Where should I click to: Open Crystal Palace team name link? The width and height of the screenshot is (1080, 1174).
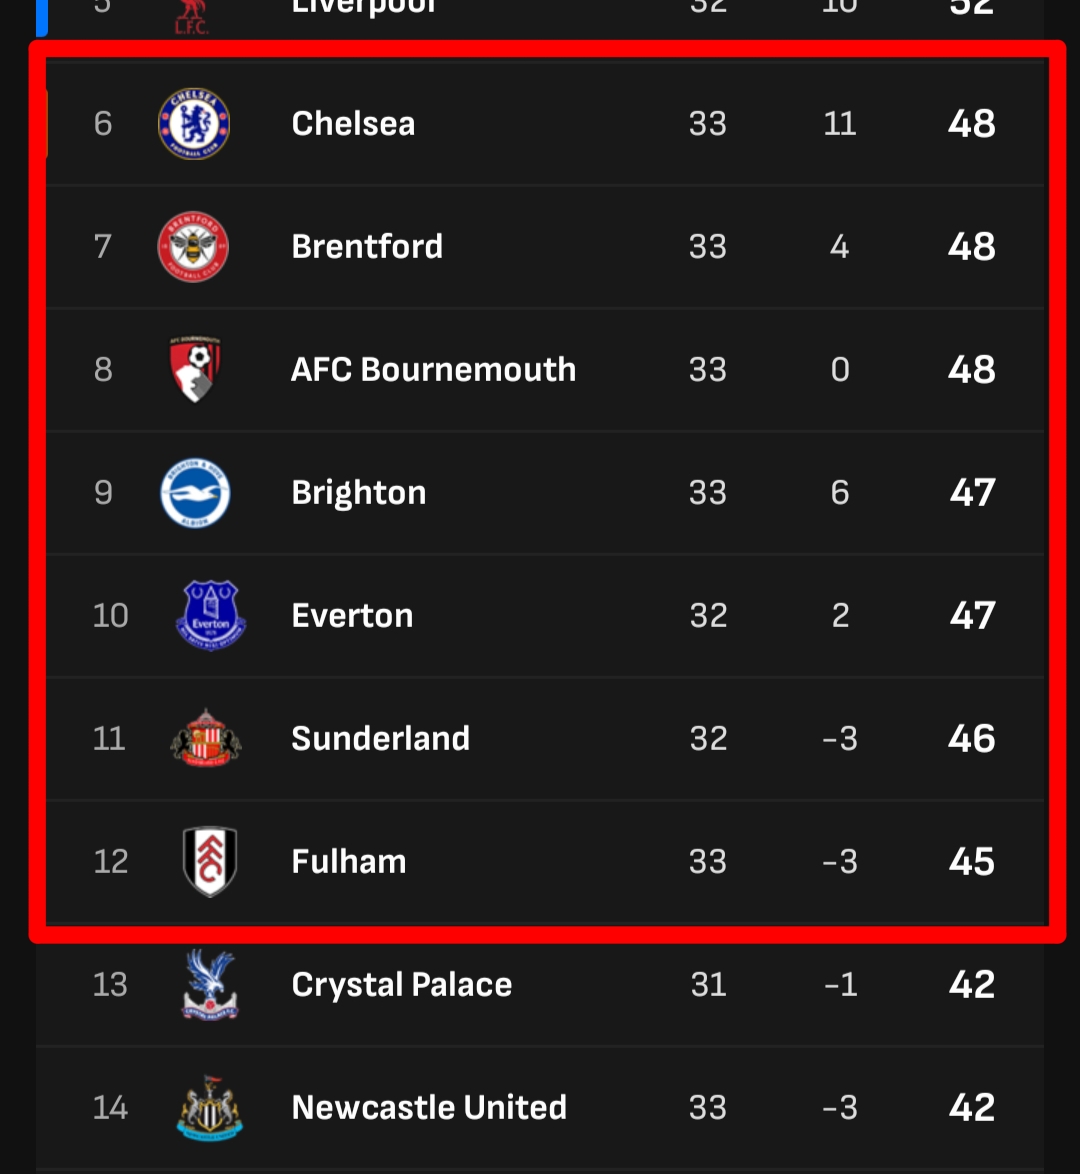pyautogui.click(x=401, y=985)
